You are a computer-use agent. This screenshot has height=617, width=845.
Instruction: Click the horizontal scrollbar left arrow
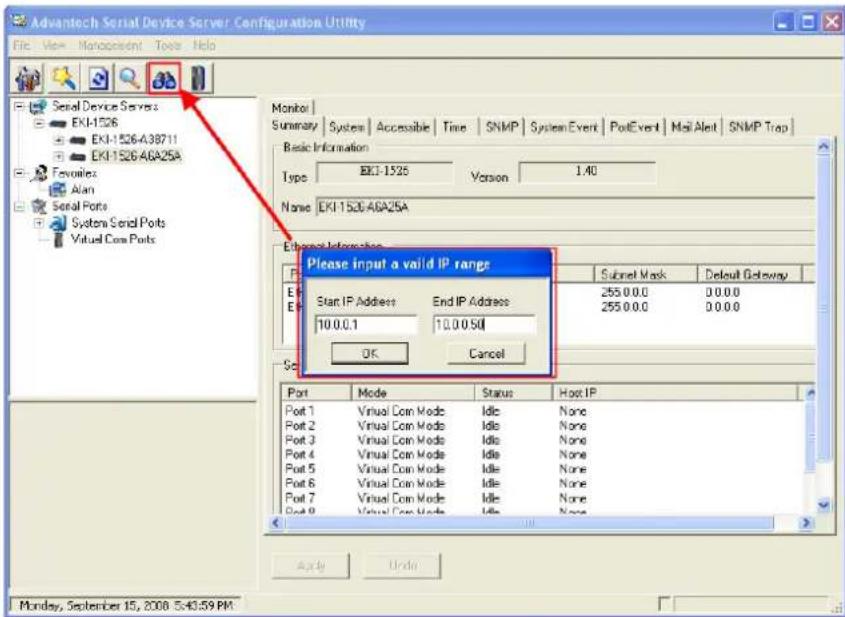click(276, 523)
